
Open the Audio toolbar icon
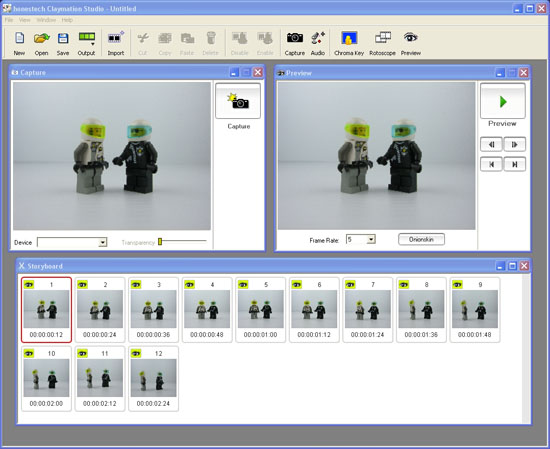pos(318,38)
